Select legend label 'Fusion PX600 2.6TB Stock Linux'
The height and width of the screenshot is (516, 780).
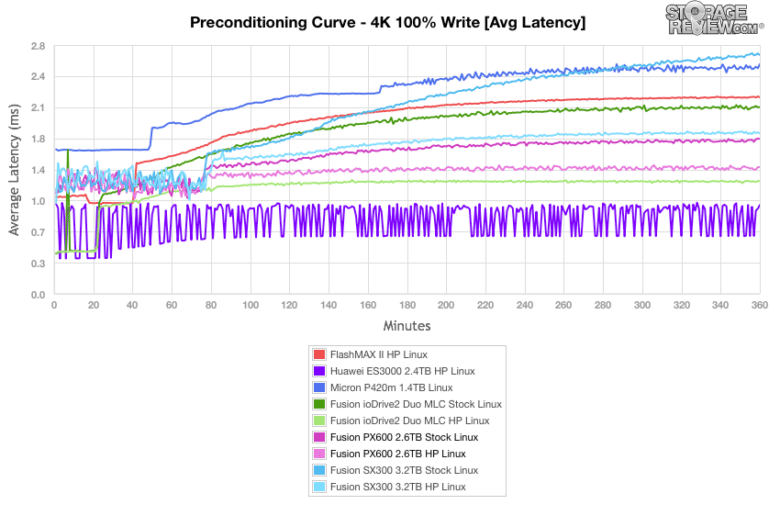(x=404, y=437)
